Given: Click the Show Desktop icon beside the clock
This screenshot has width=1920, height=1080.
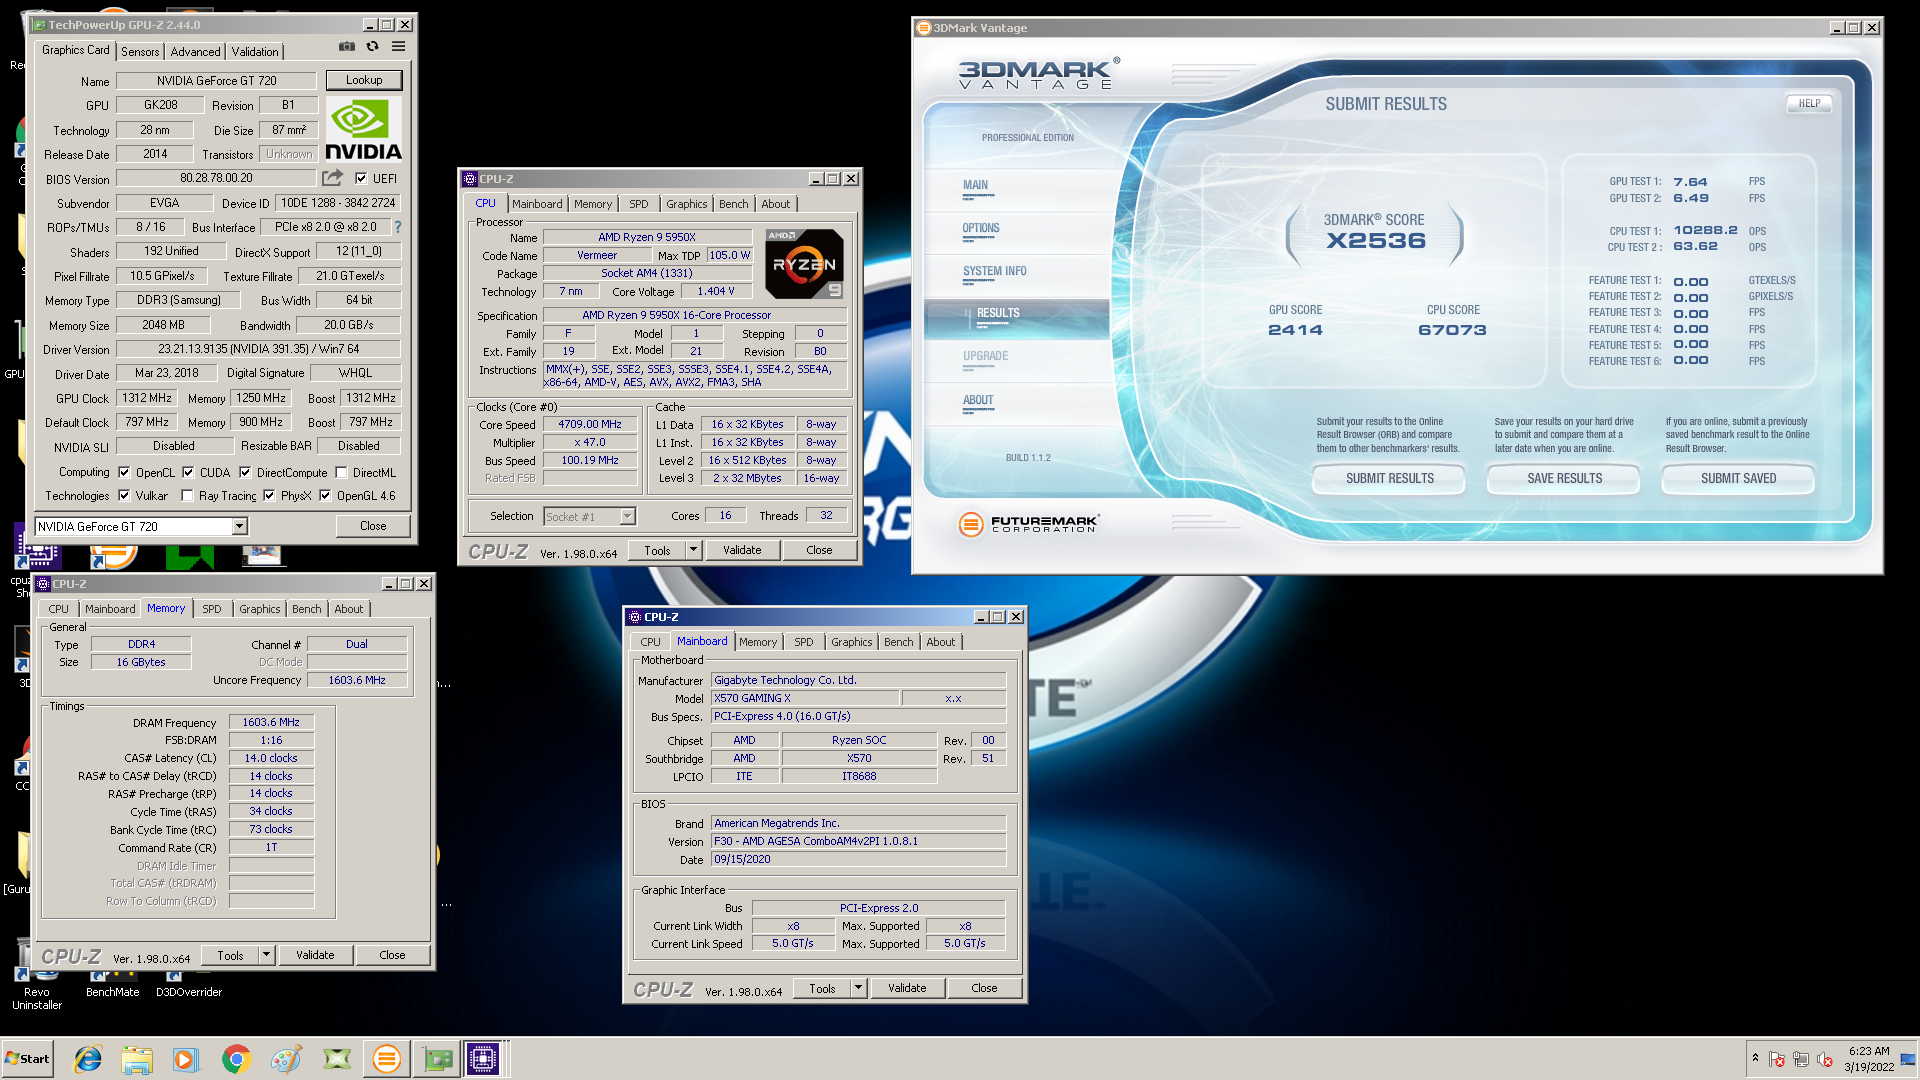Looking at the screenshot, I should [x=1909, y=1059].
